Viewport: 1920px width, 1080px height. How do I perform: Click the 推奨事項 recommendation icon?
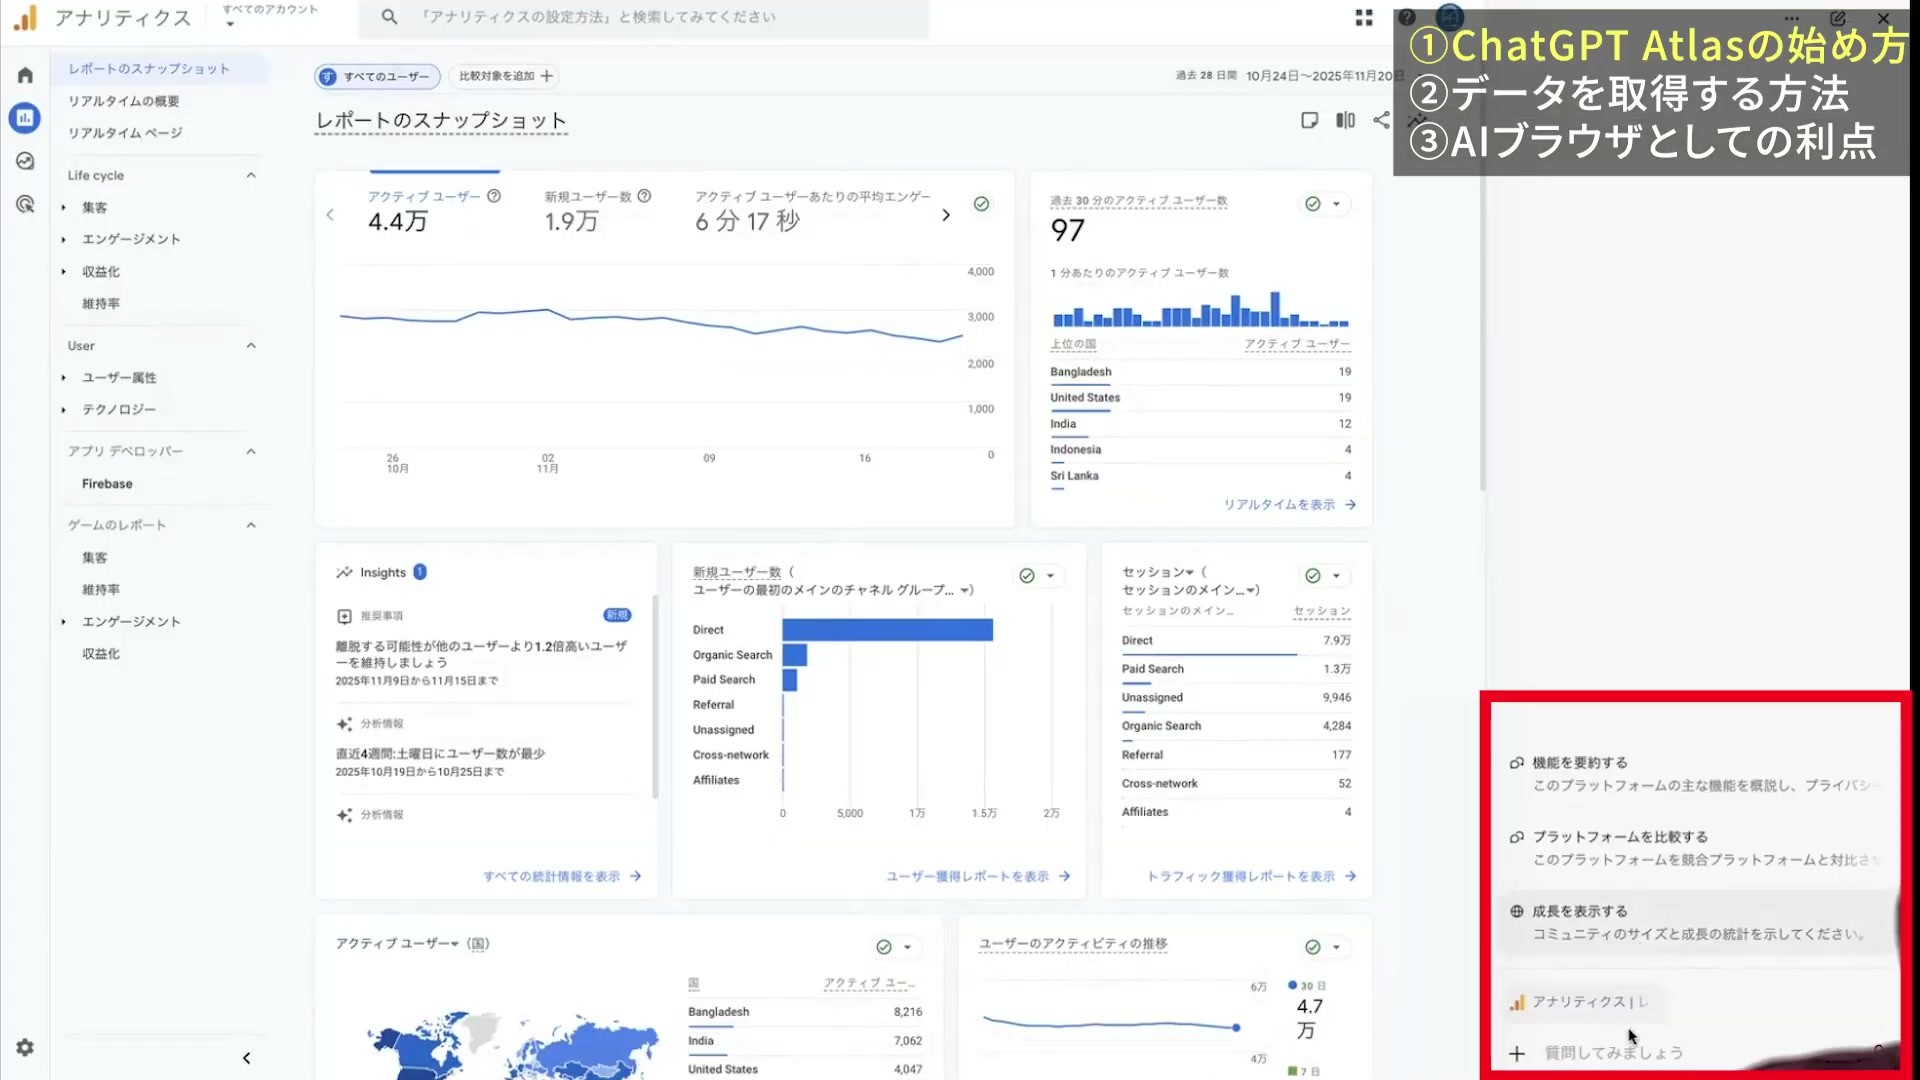(344, 616)
